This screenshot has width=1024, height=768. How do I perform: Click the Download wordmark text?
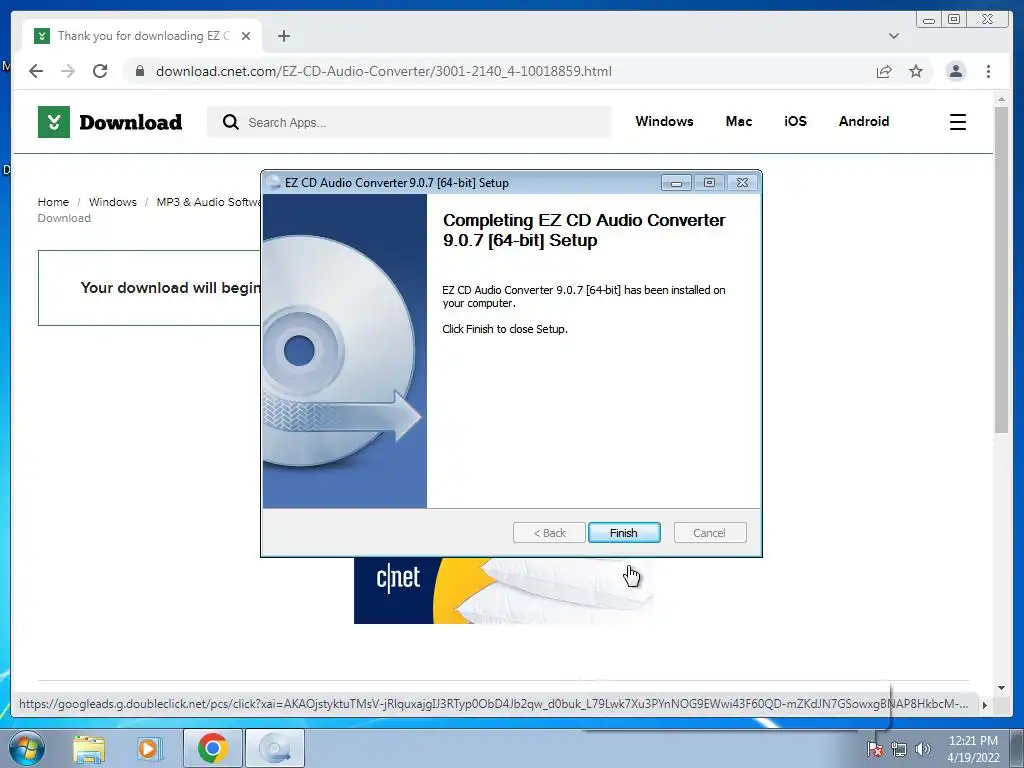131,122
